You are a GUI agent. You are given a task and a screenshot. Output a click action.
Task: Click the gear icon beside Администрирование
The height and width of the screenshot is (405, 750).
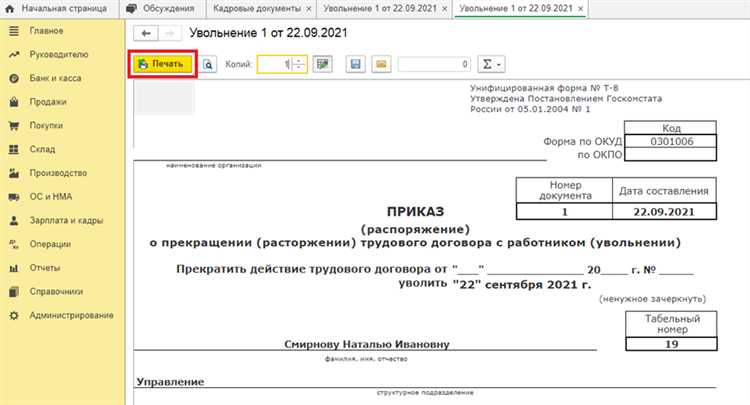(14, 315)
